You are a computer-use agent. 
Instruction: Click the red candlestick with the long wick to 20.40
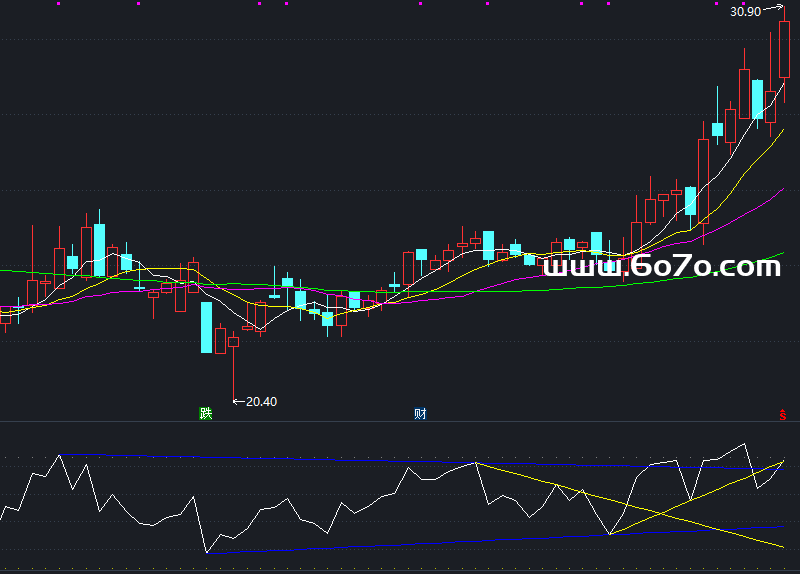click(x=234, y=367)
